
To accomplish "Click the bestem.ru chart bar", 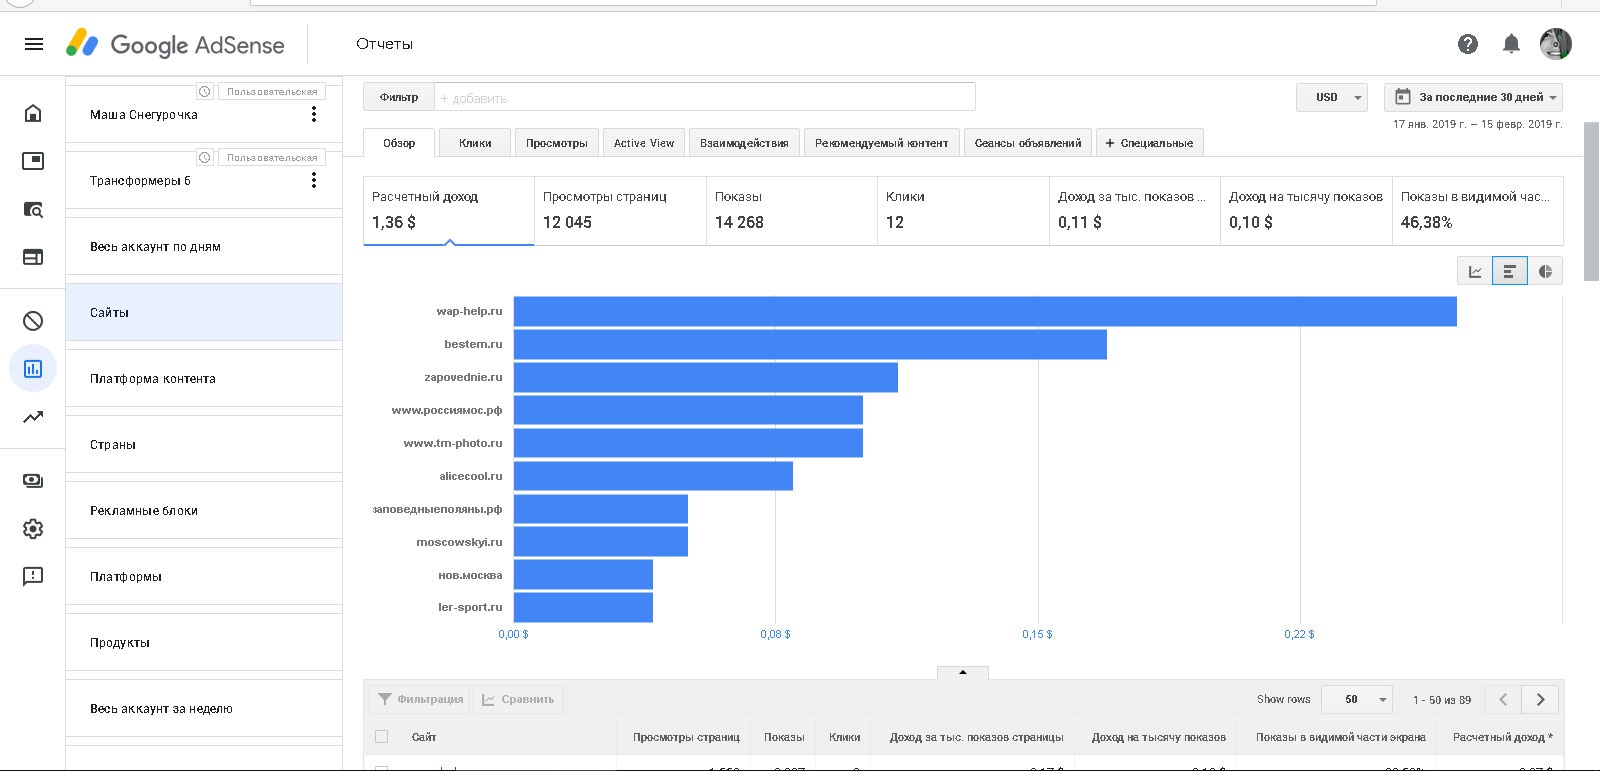I will [x=810, y=344].
